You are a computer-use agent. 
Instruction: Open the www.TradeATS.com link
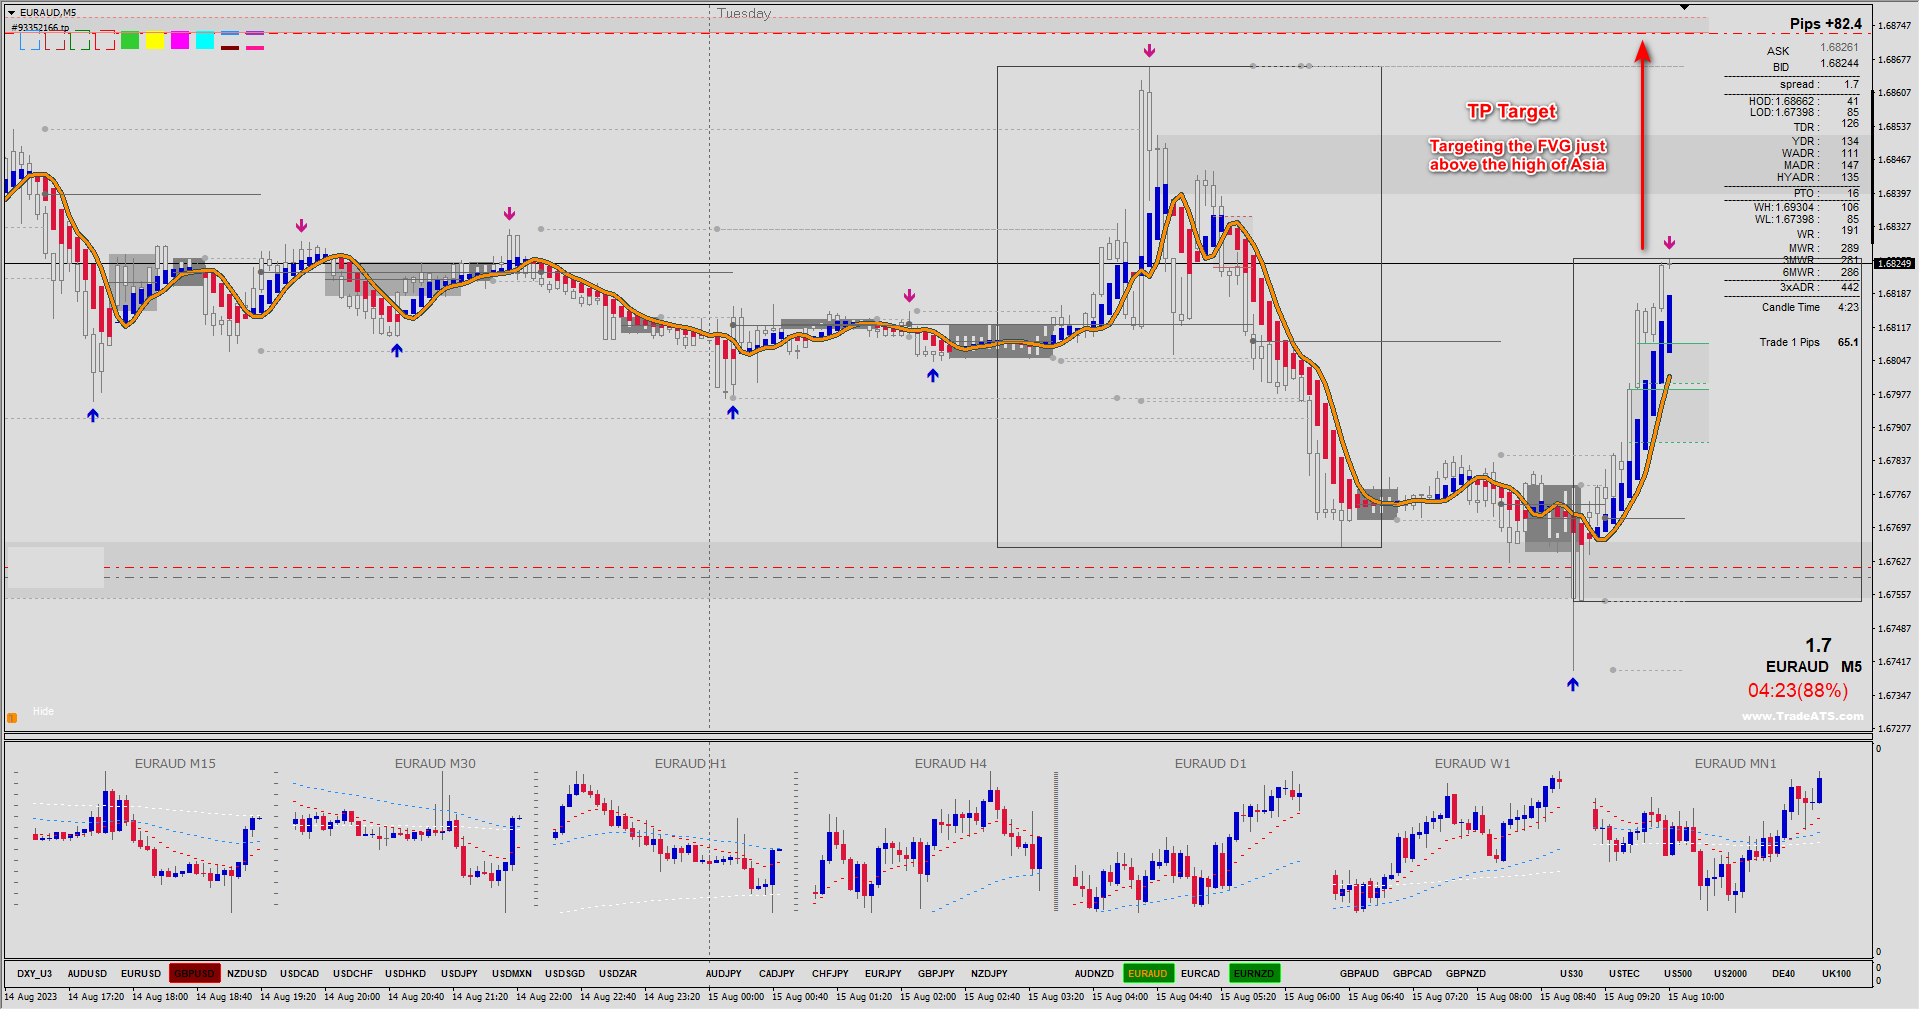pyautogui.click(x=1802, y=716)
